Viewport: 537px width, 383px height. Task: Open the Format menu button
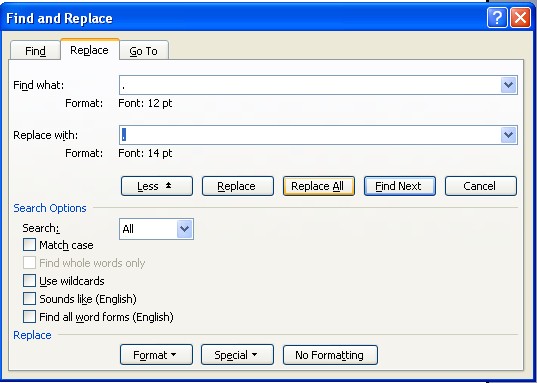(x=157, y=355)
